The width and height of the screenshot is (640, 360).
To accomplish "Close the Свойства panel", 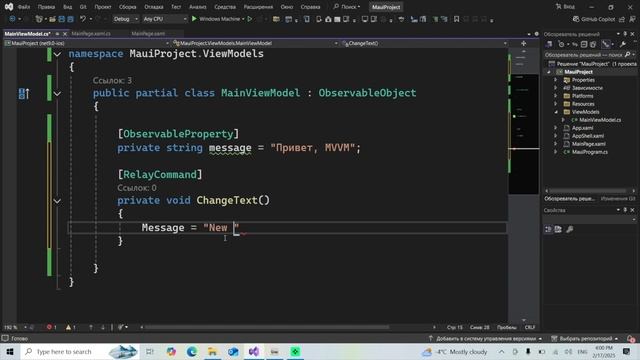I will click(x=633, y=210).
